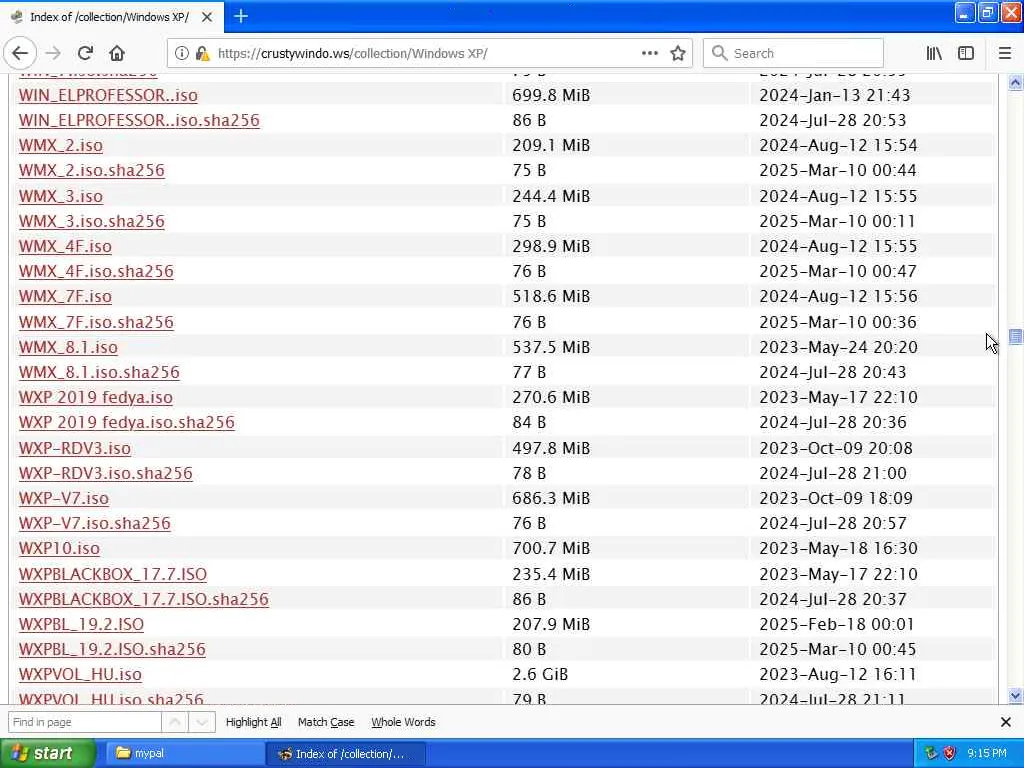The width and height of the screenshot is (1024, 768).
Task: Click the system clock showing 9:15 PM
Action: pos(987,753)
